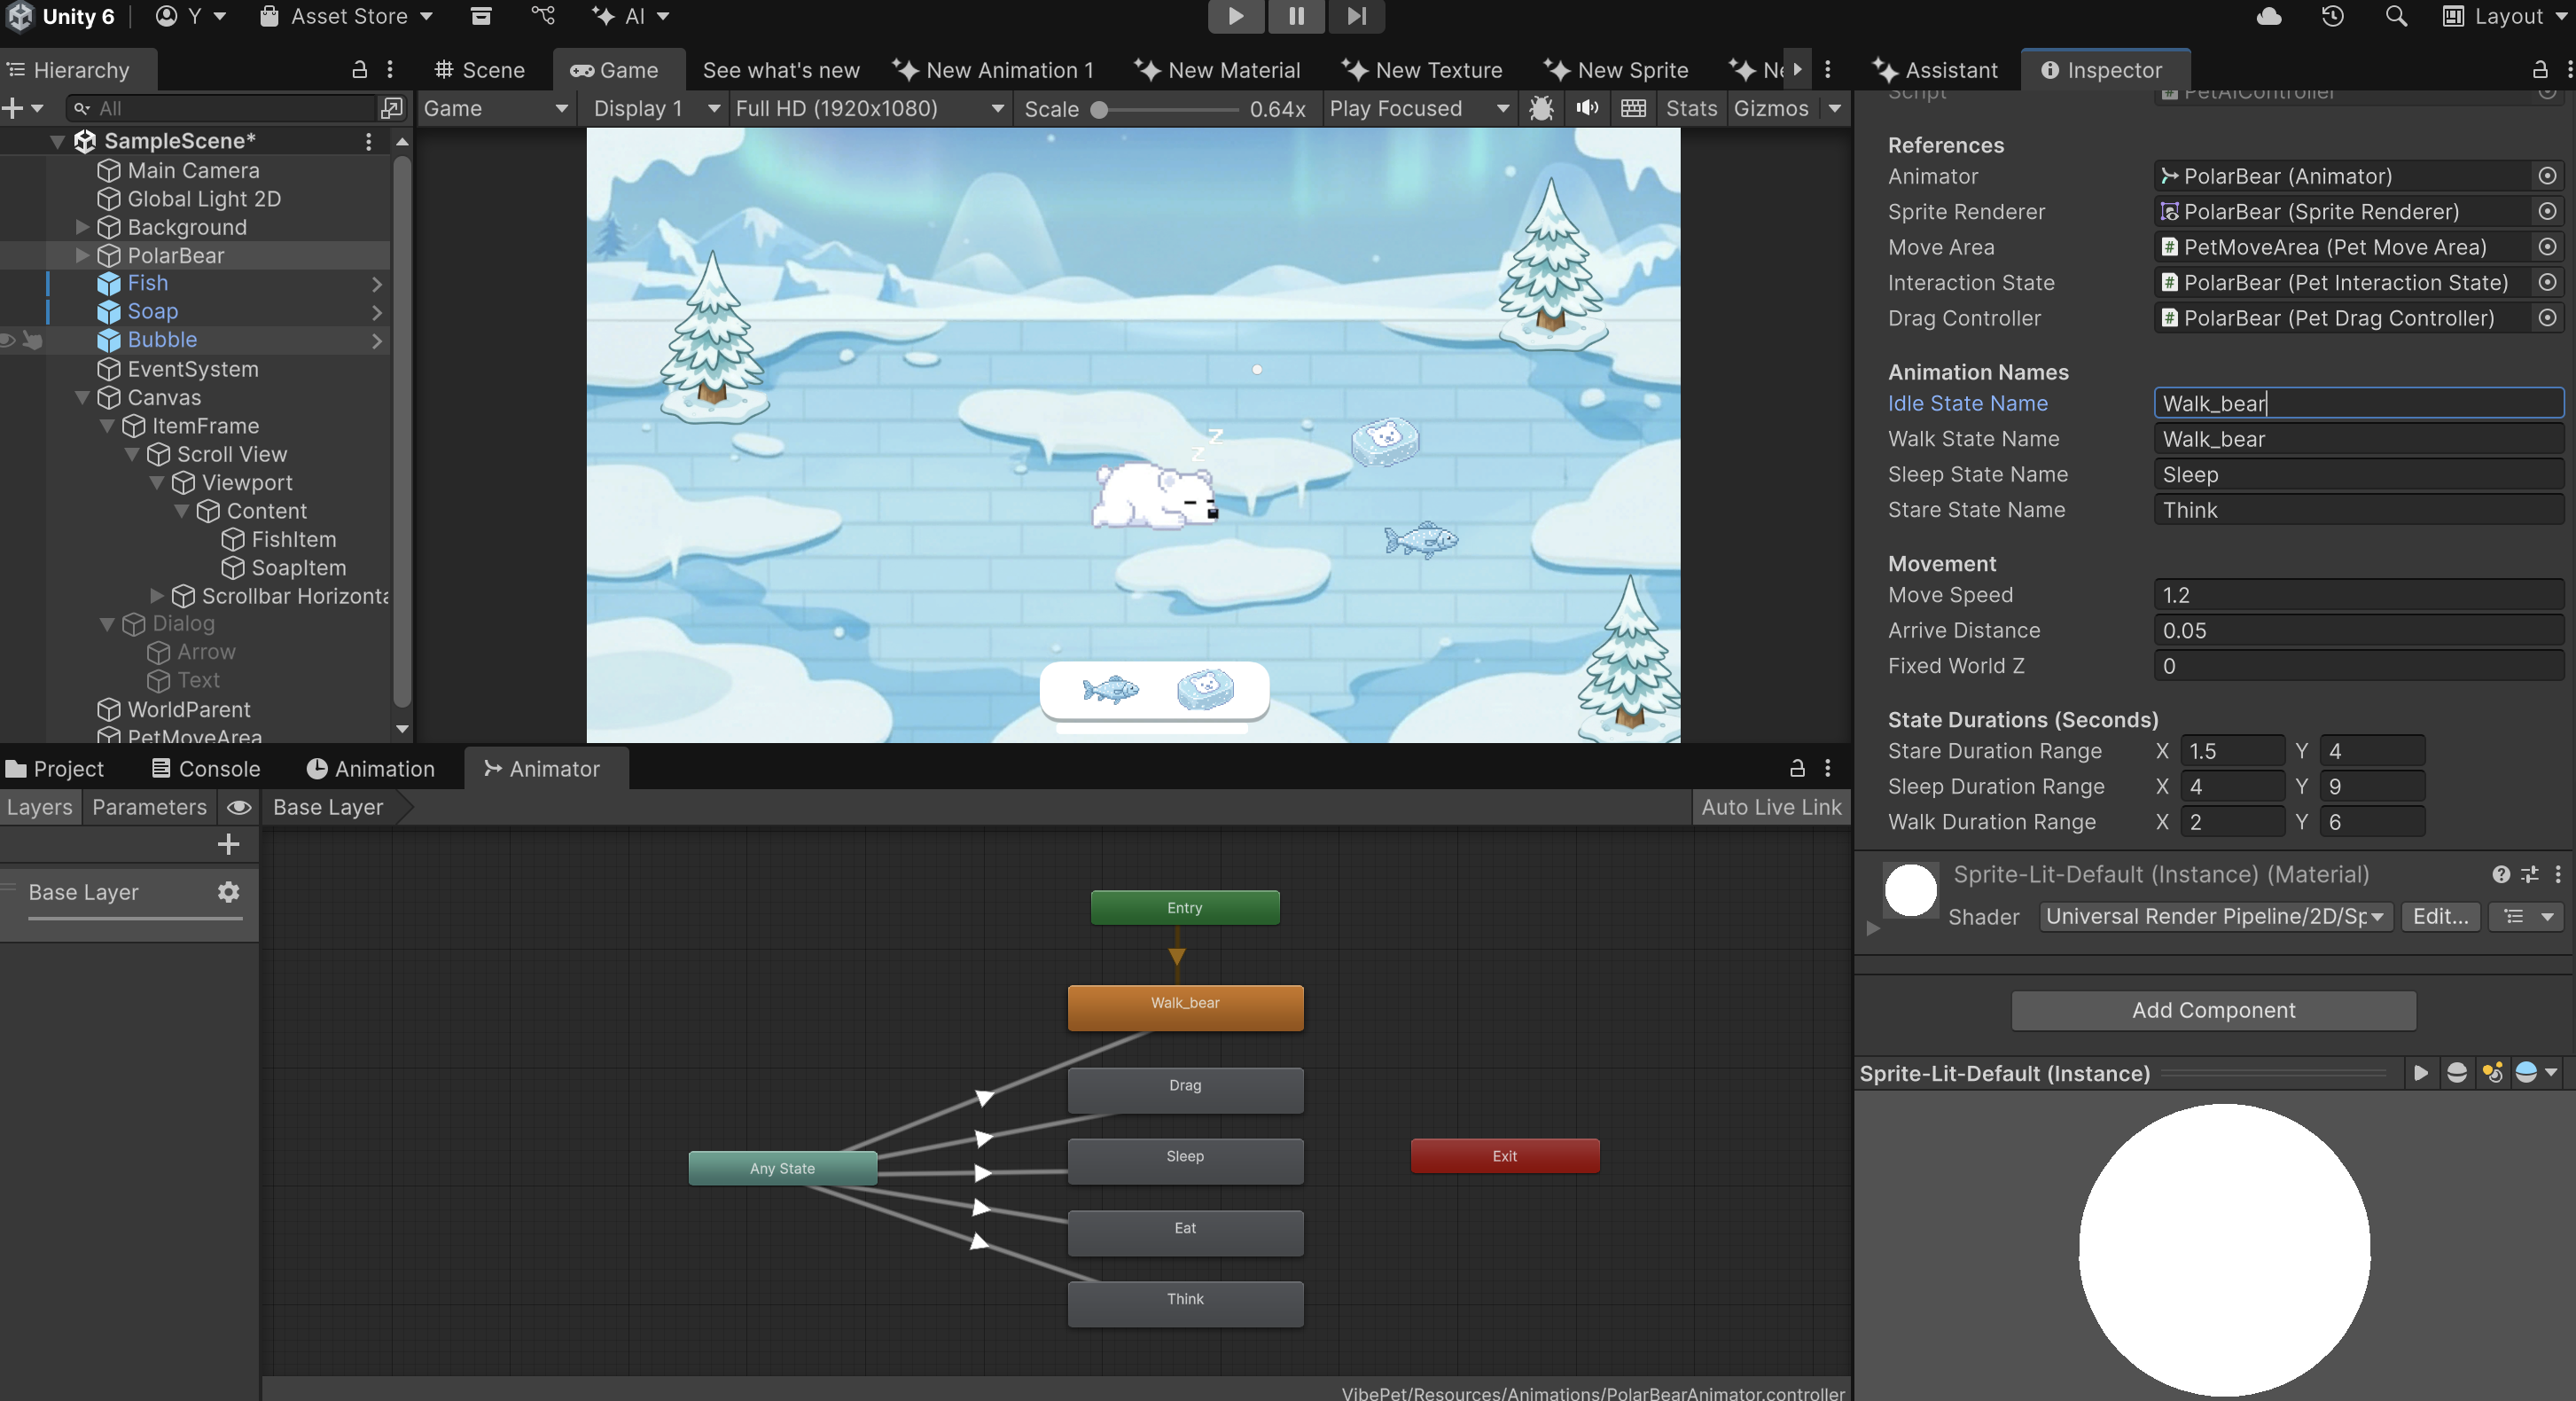Open the Layout dropdown
The height and width of the screenshot is (1401, 2576).
[2506, 16]
